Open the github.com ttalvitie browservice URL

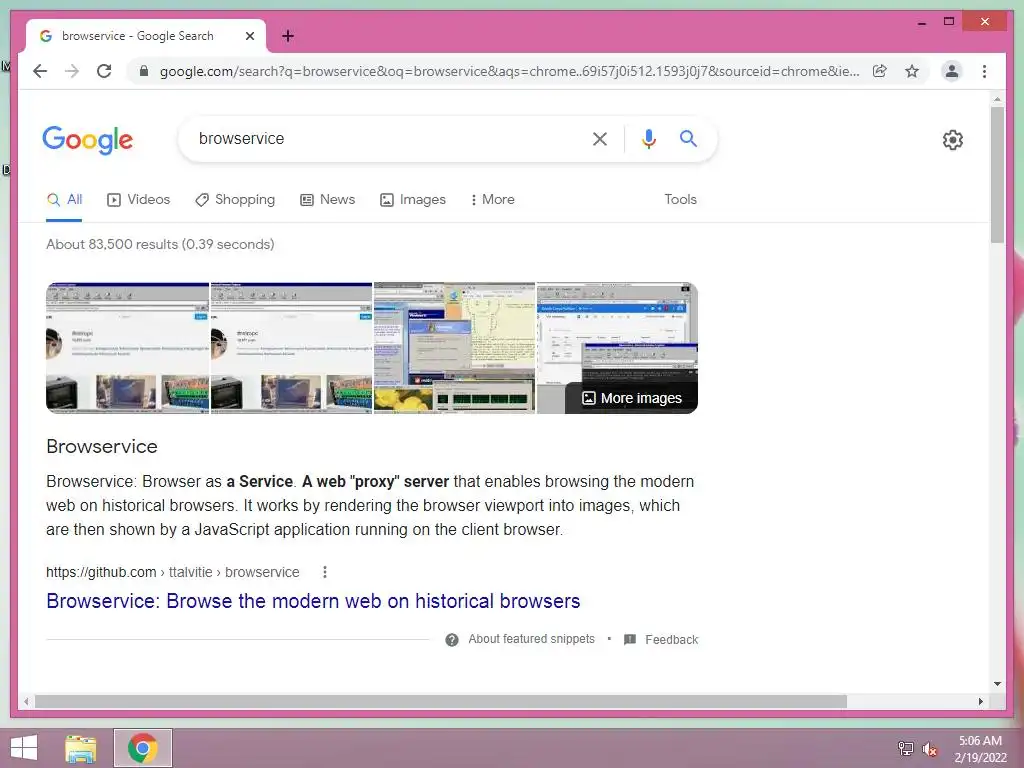pyautogui.click(x=172, y=572)
